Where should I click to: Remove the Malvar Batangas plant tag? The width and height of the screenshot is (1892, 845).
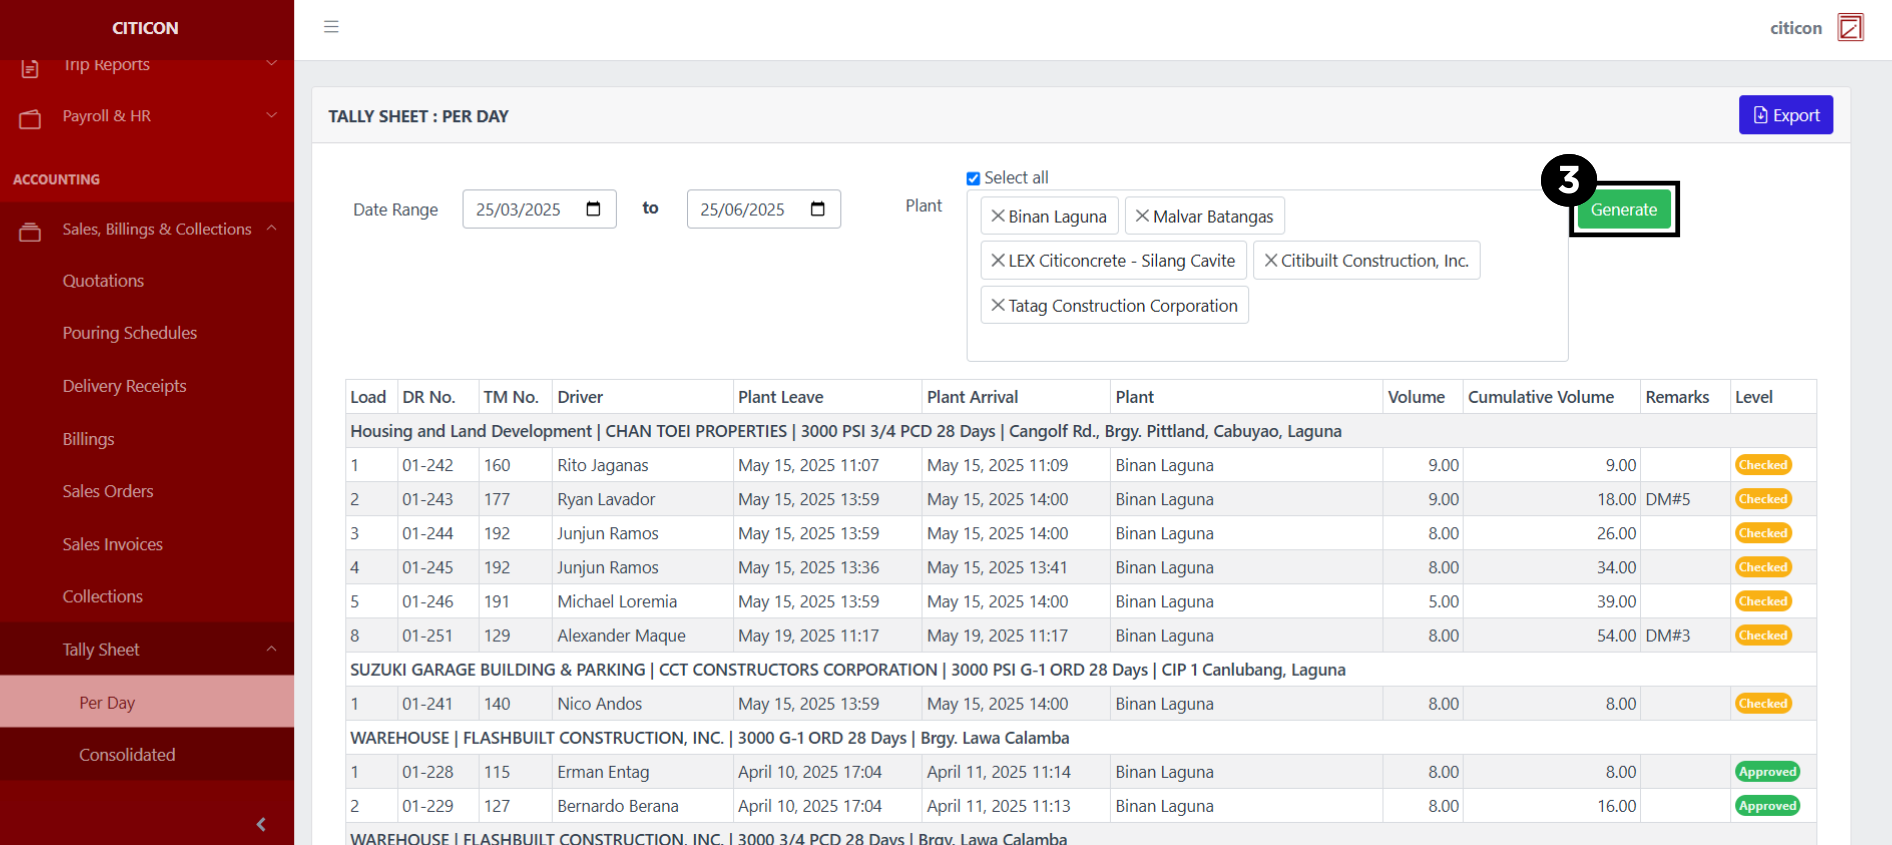(x=1141, y=216)
